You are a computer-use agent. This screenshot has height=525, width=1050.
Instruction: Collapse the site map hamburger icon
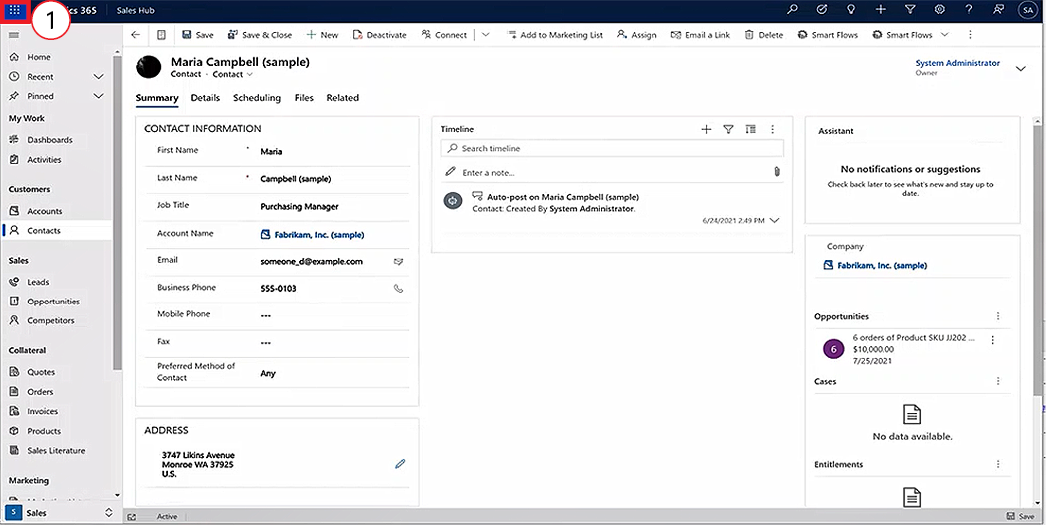[14, 35]
